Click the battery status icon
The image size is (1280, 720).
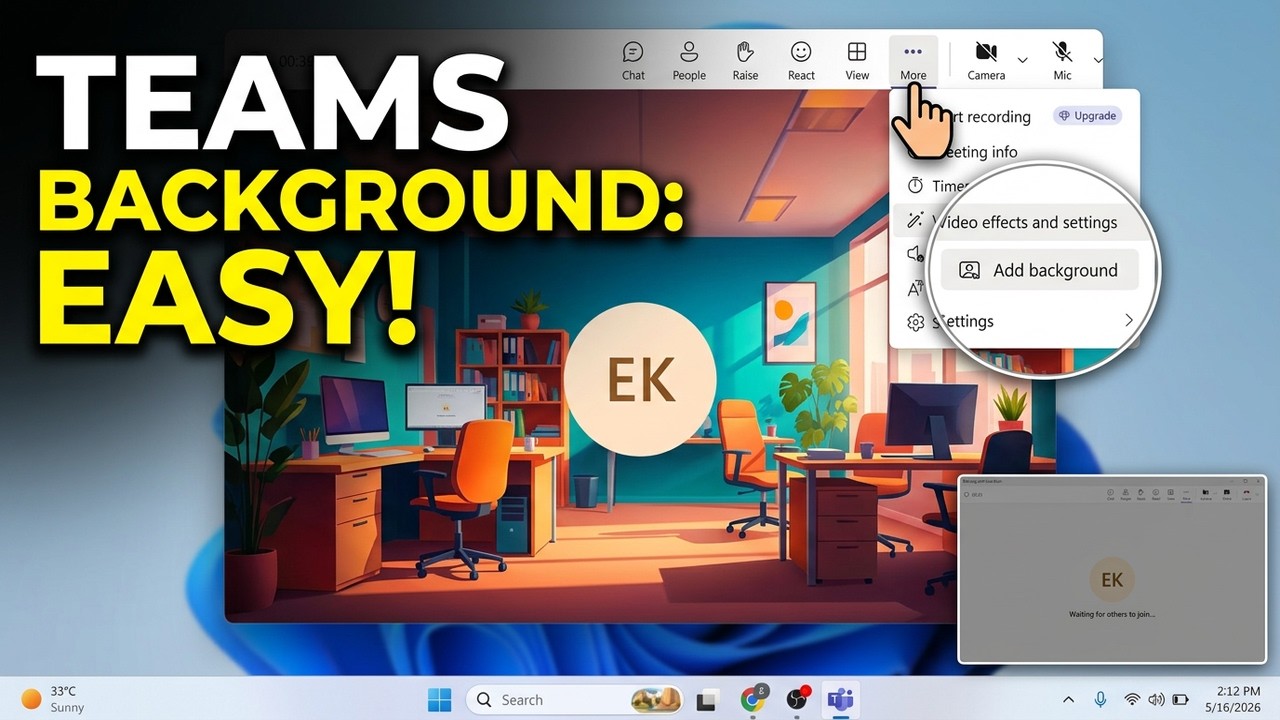pos(1181,700)
